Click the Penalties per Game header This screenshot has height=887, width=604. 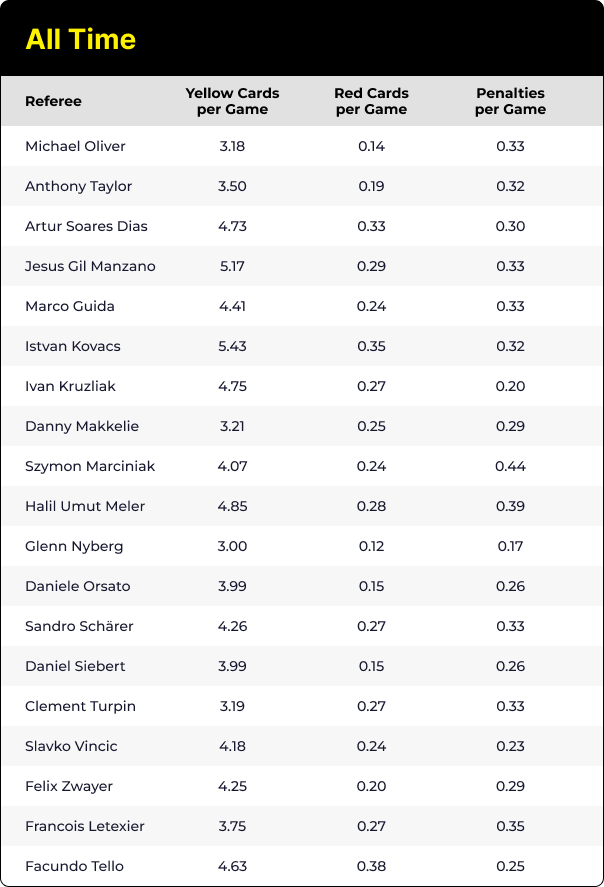510,101
